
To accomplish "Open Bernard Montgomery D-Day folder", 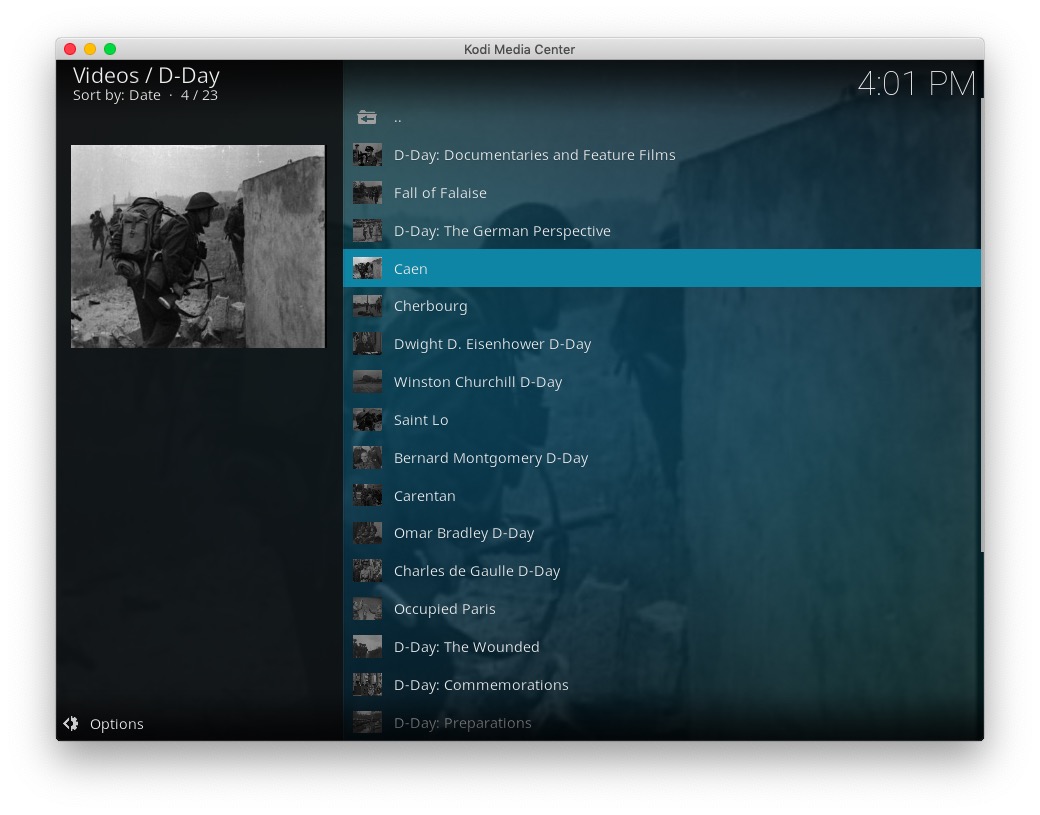I will coord(490,458).
